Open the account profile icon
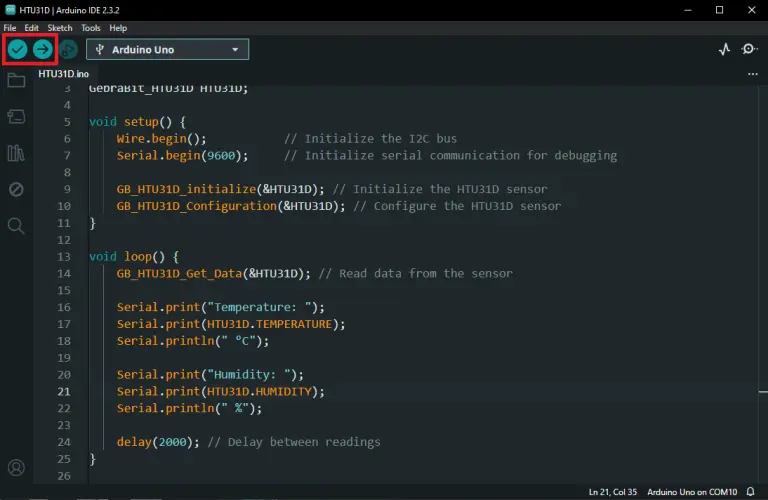This screenshot has width=768, height=500. 16,468
